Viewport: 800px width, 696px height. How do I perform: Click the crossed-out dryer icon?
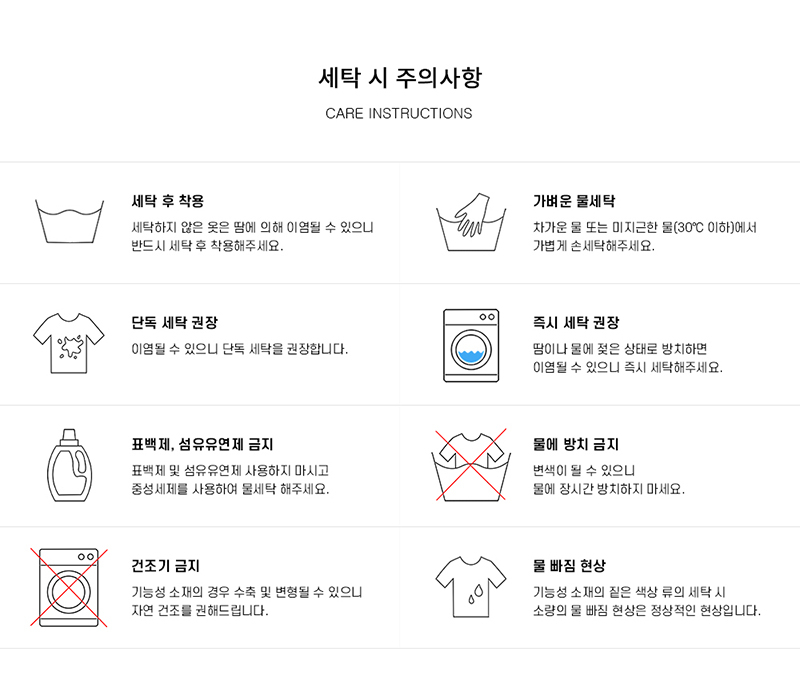(x=70, y=588)
